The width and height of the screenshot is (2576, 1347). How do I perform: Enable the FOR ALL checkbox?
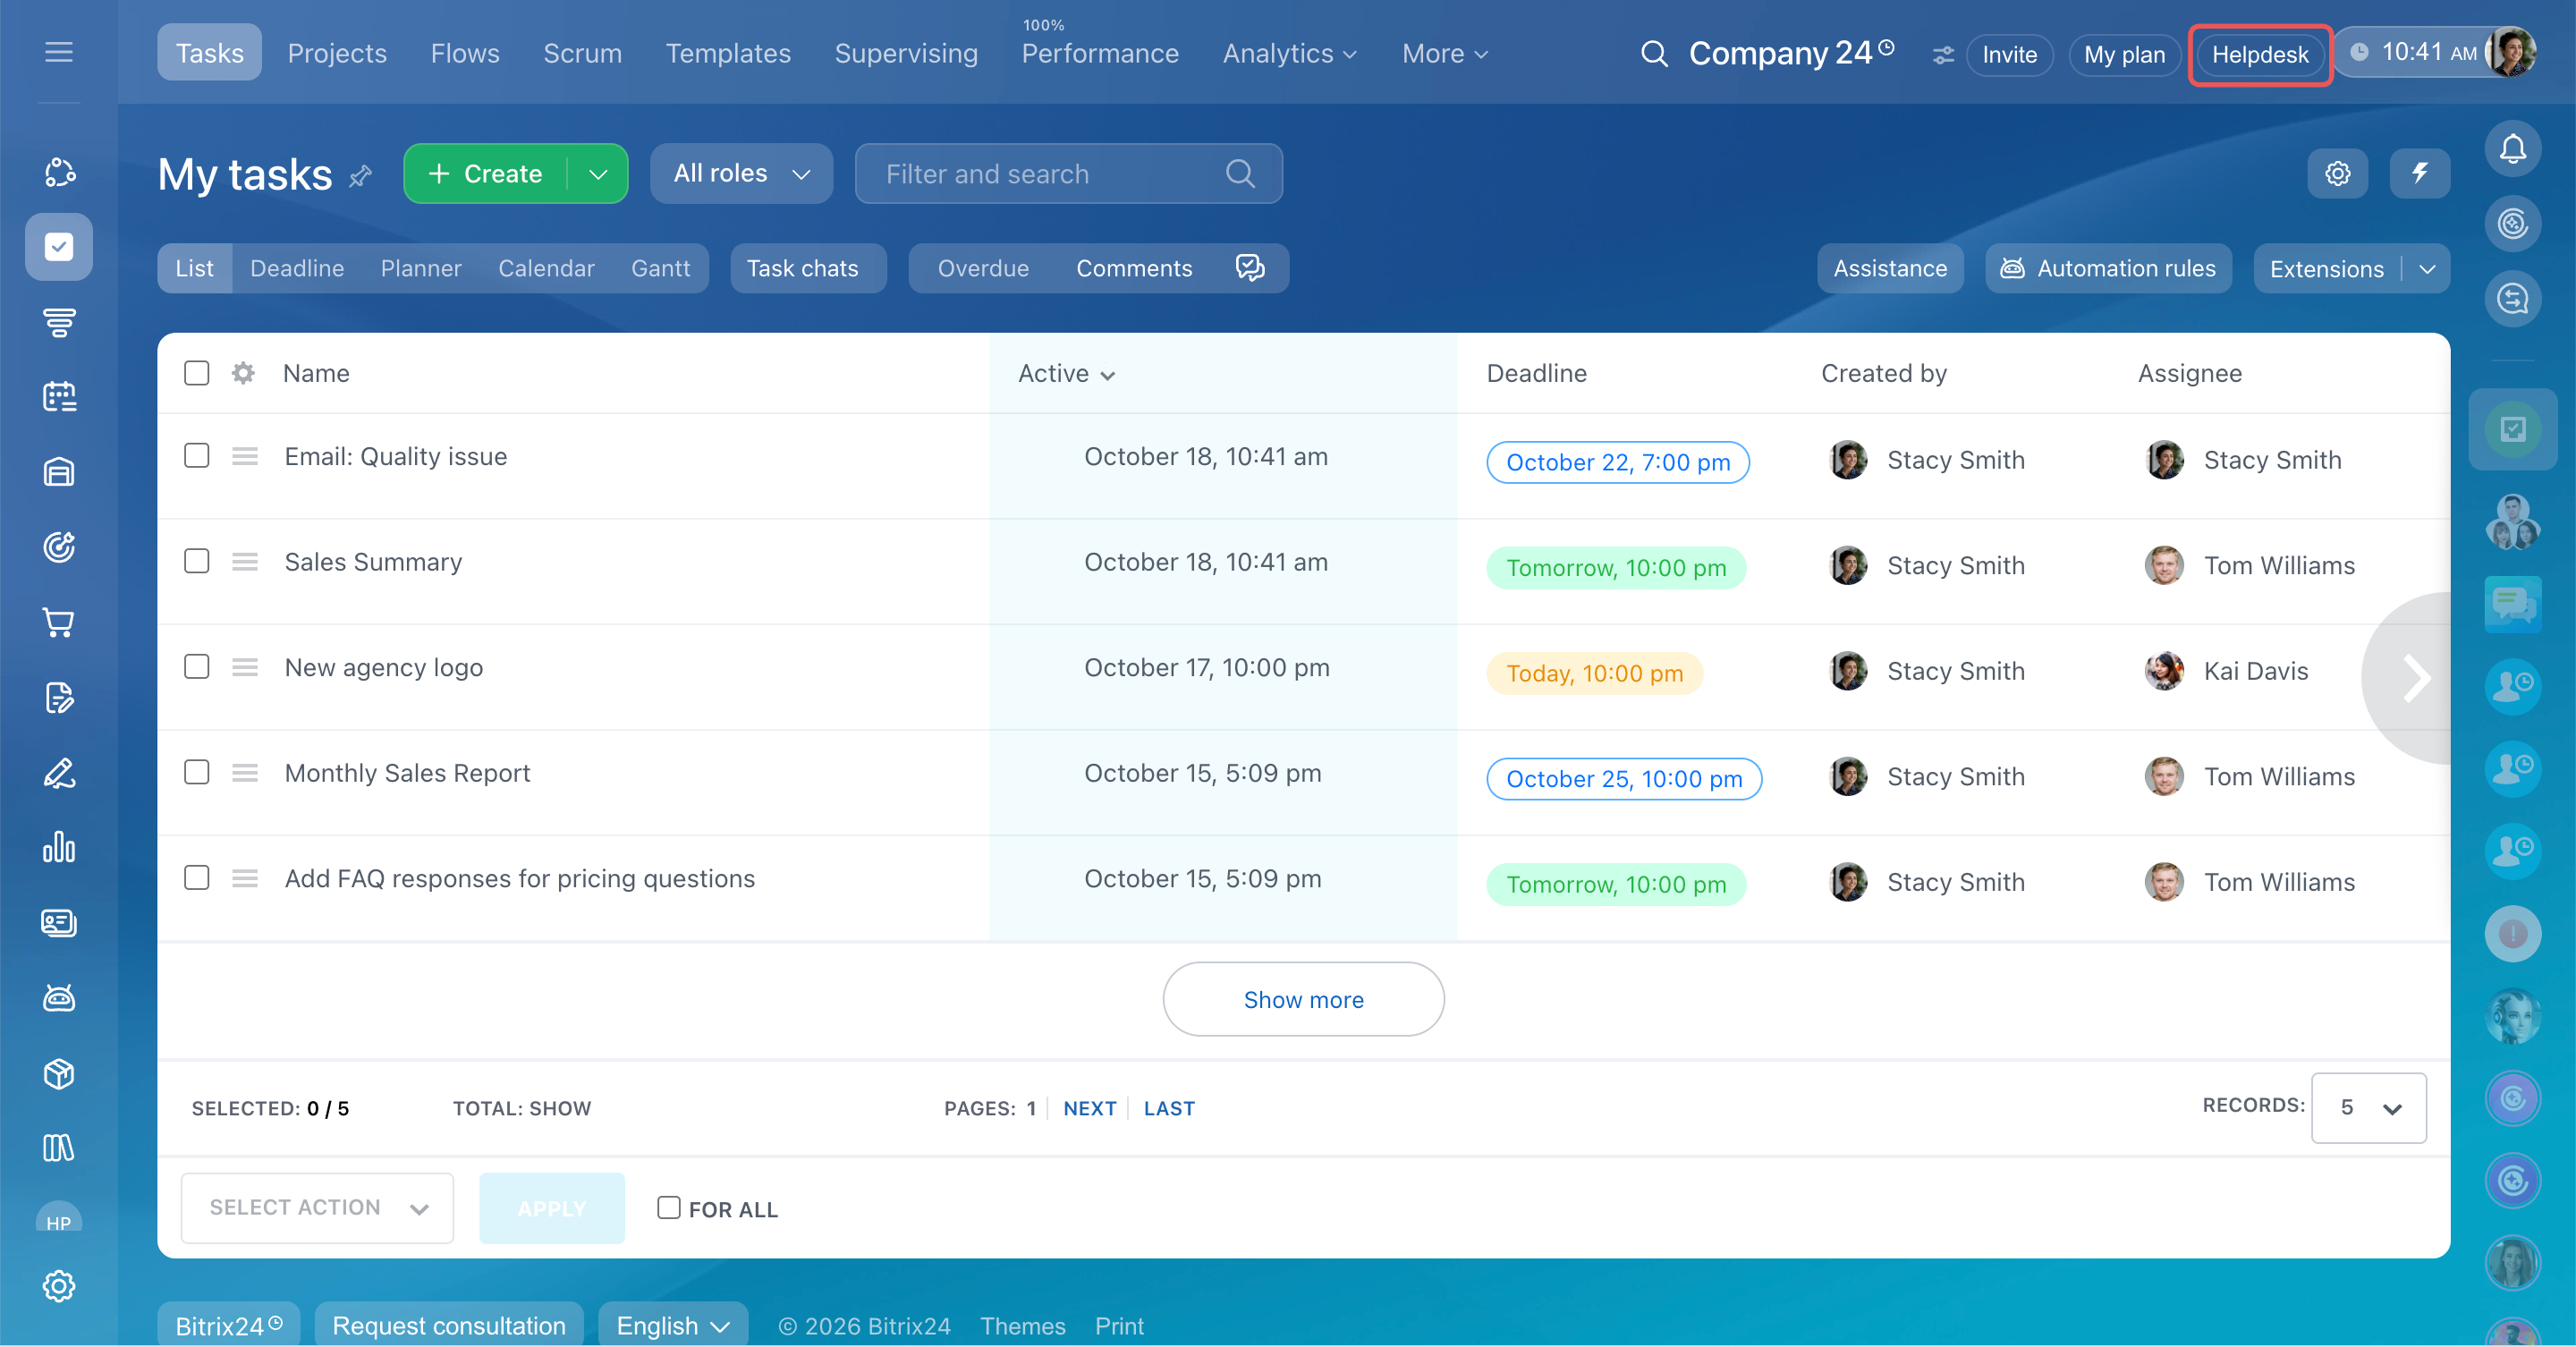669,1208
